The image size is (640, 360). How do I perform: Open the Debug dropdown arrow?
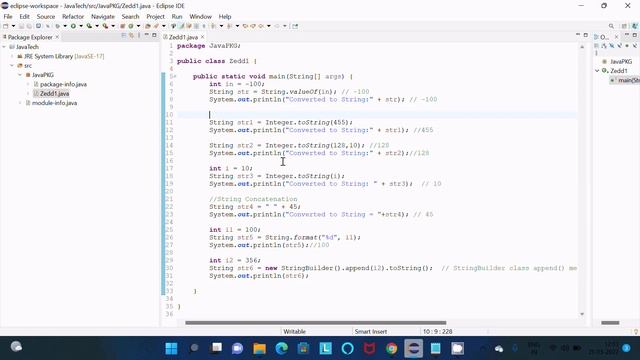65,26
